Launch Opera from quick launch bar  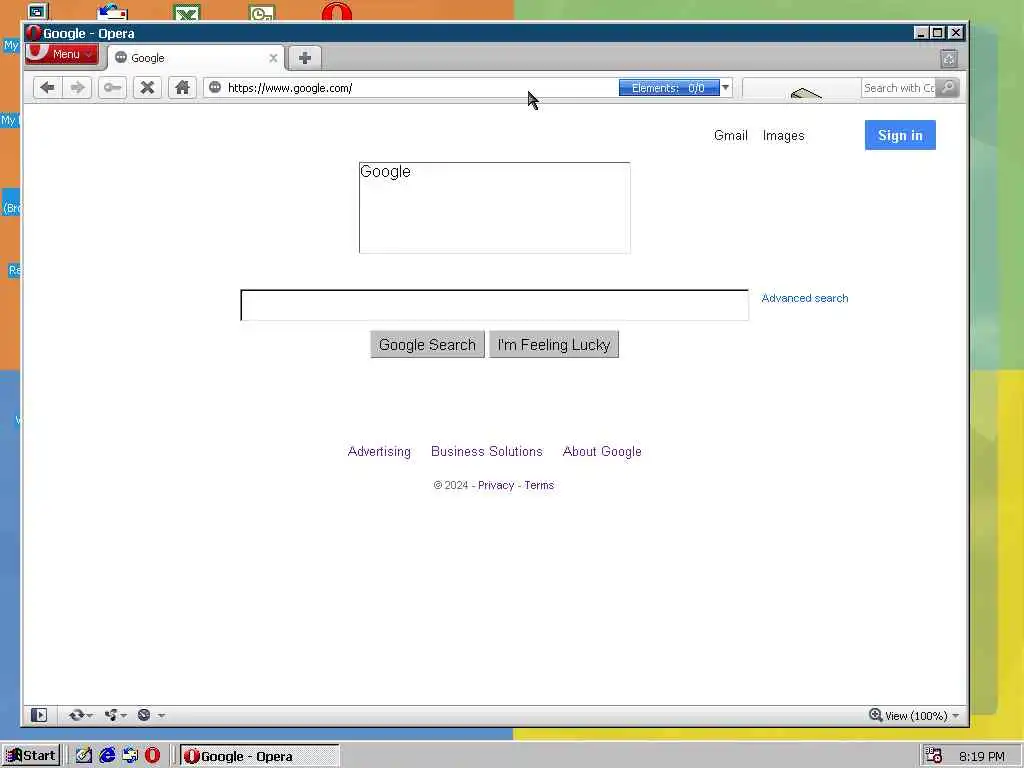152,756
